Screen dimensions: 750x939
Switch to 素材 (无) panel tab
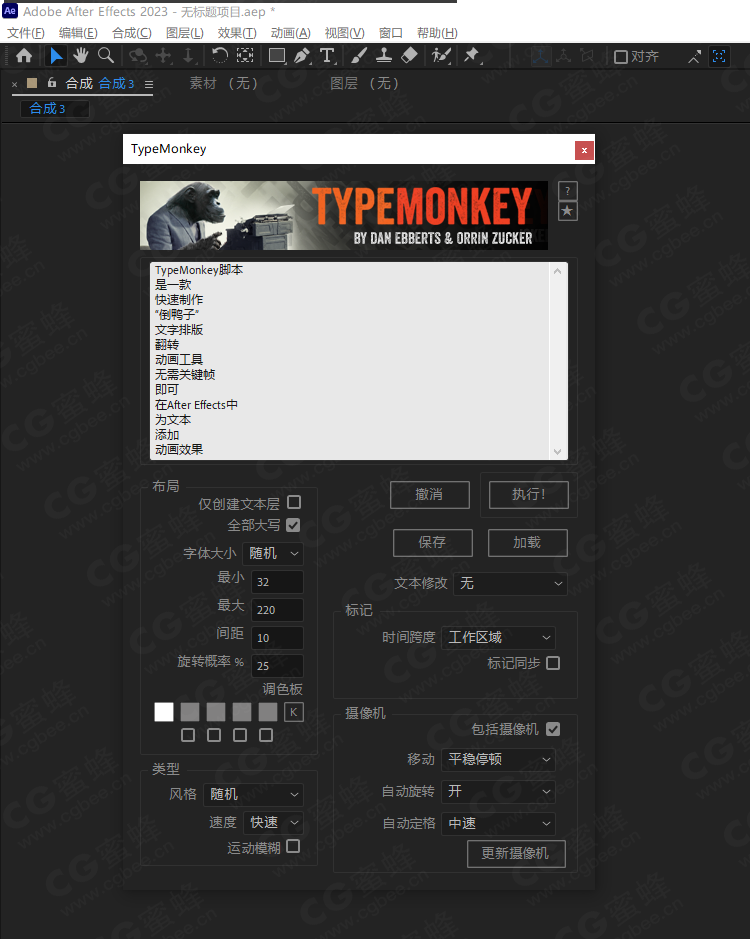(x=223, y=83)
